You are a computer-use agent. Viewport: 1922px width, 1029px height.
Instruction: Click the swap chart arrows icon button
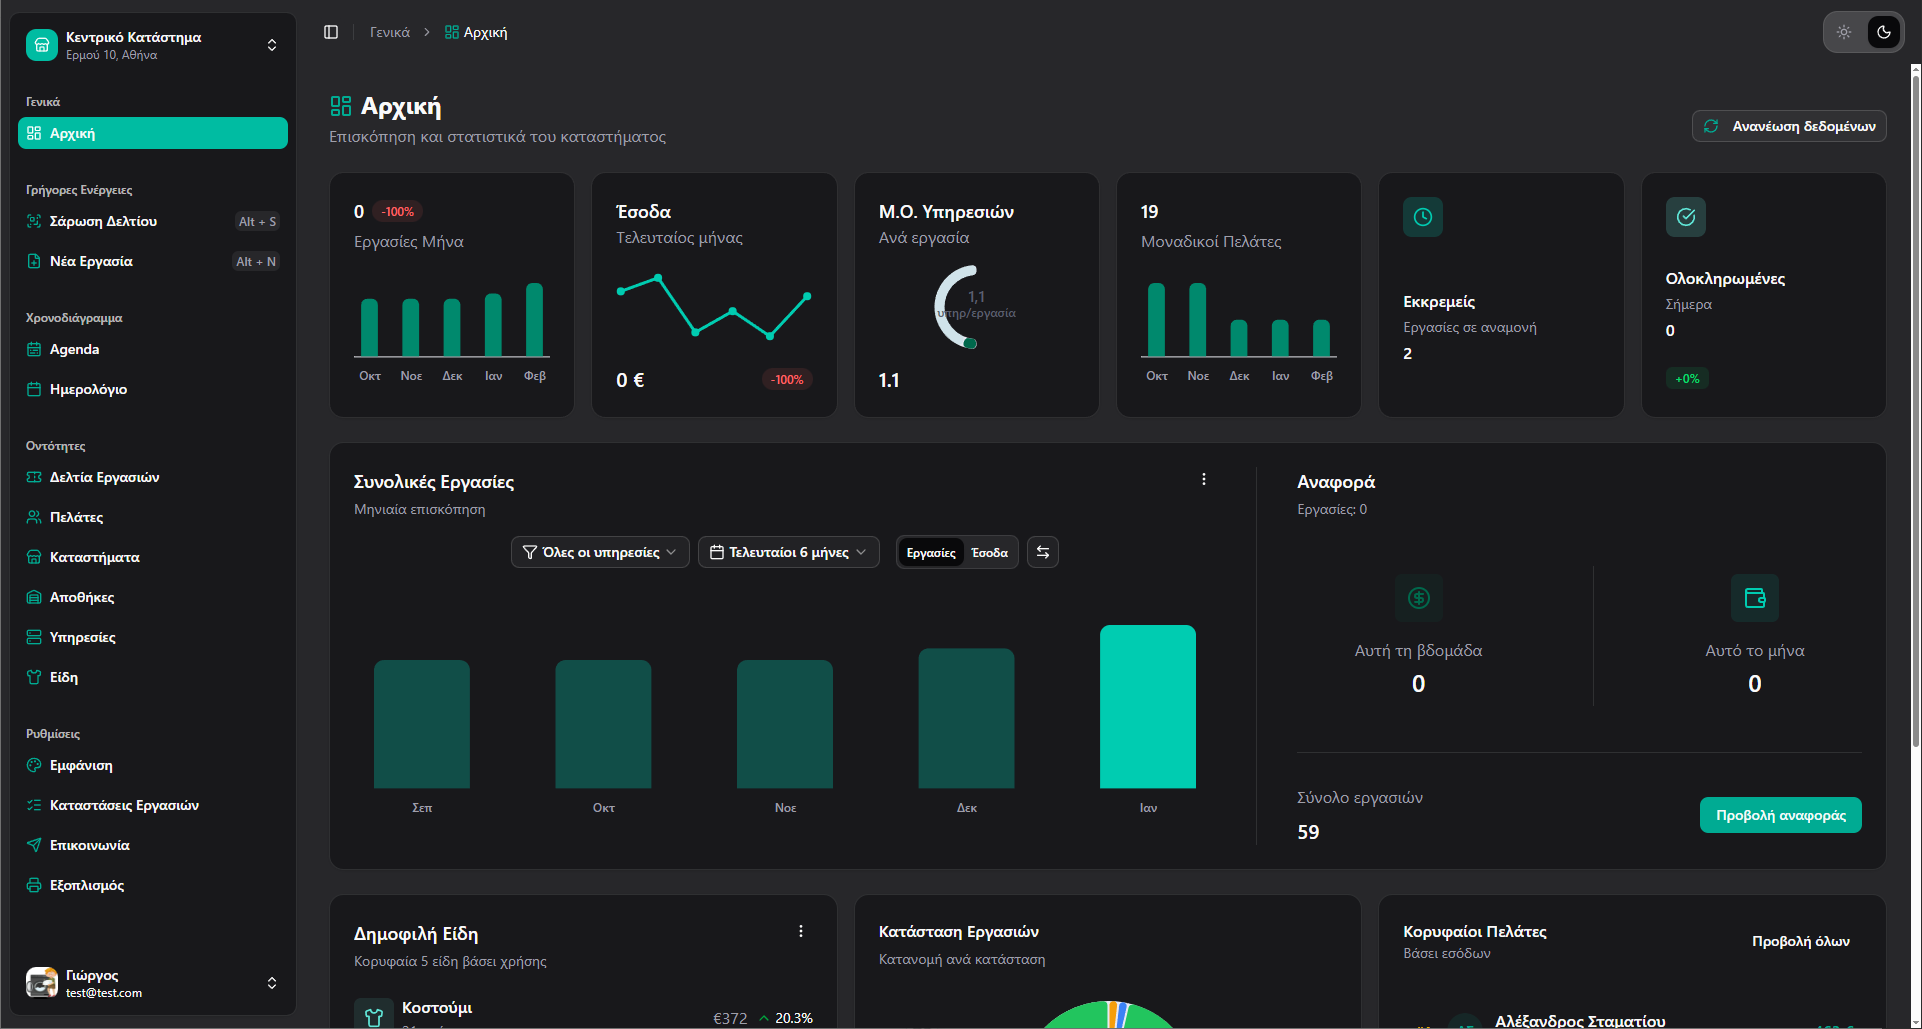click(1043, 552)
